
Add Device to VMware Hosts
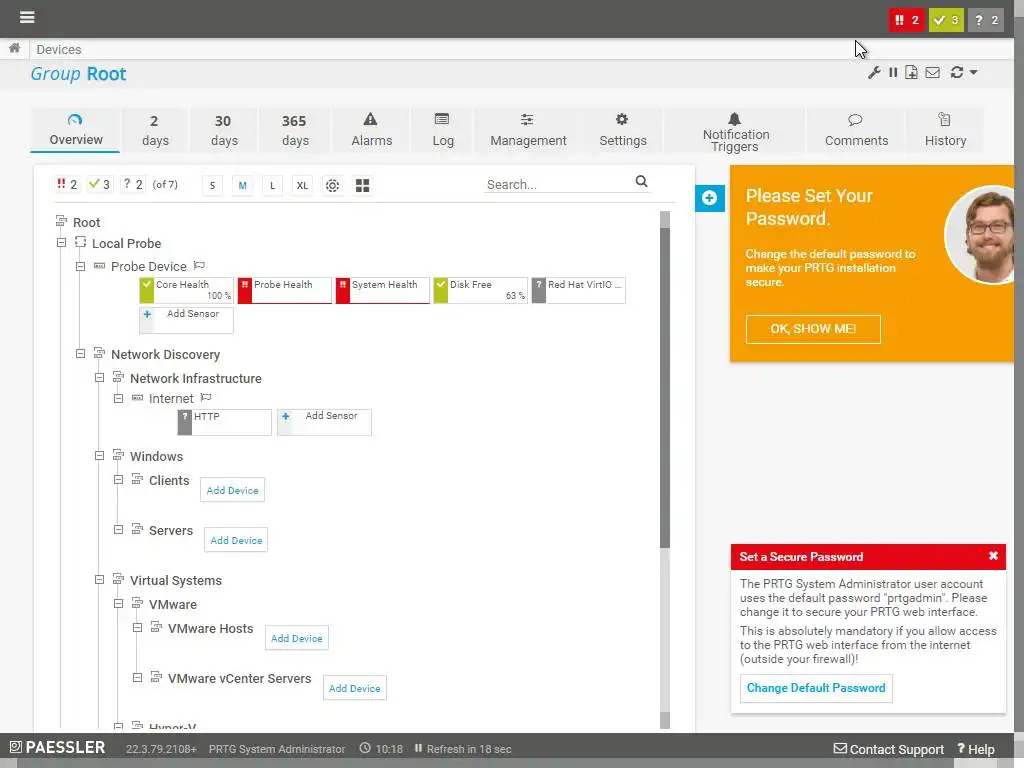pos(296,638)
